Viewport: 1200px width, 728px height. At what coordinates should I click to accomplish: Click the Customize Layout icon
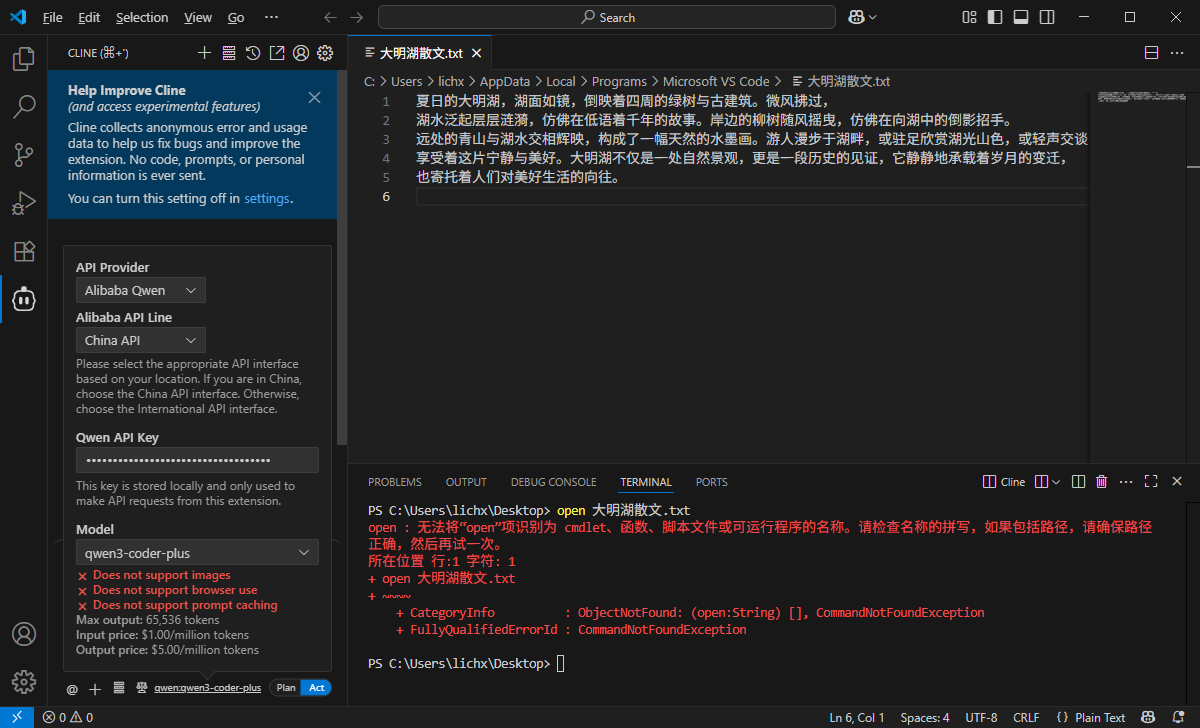click(969, 17)
